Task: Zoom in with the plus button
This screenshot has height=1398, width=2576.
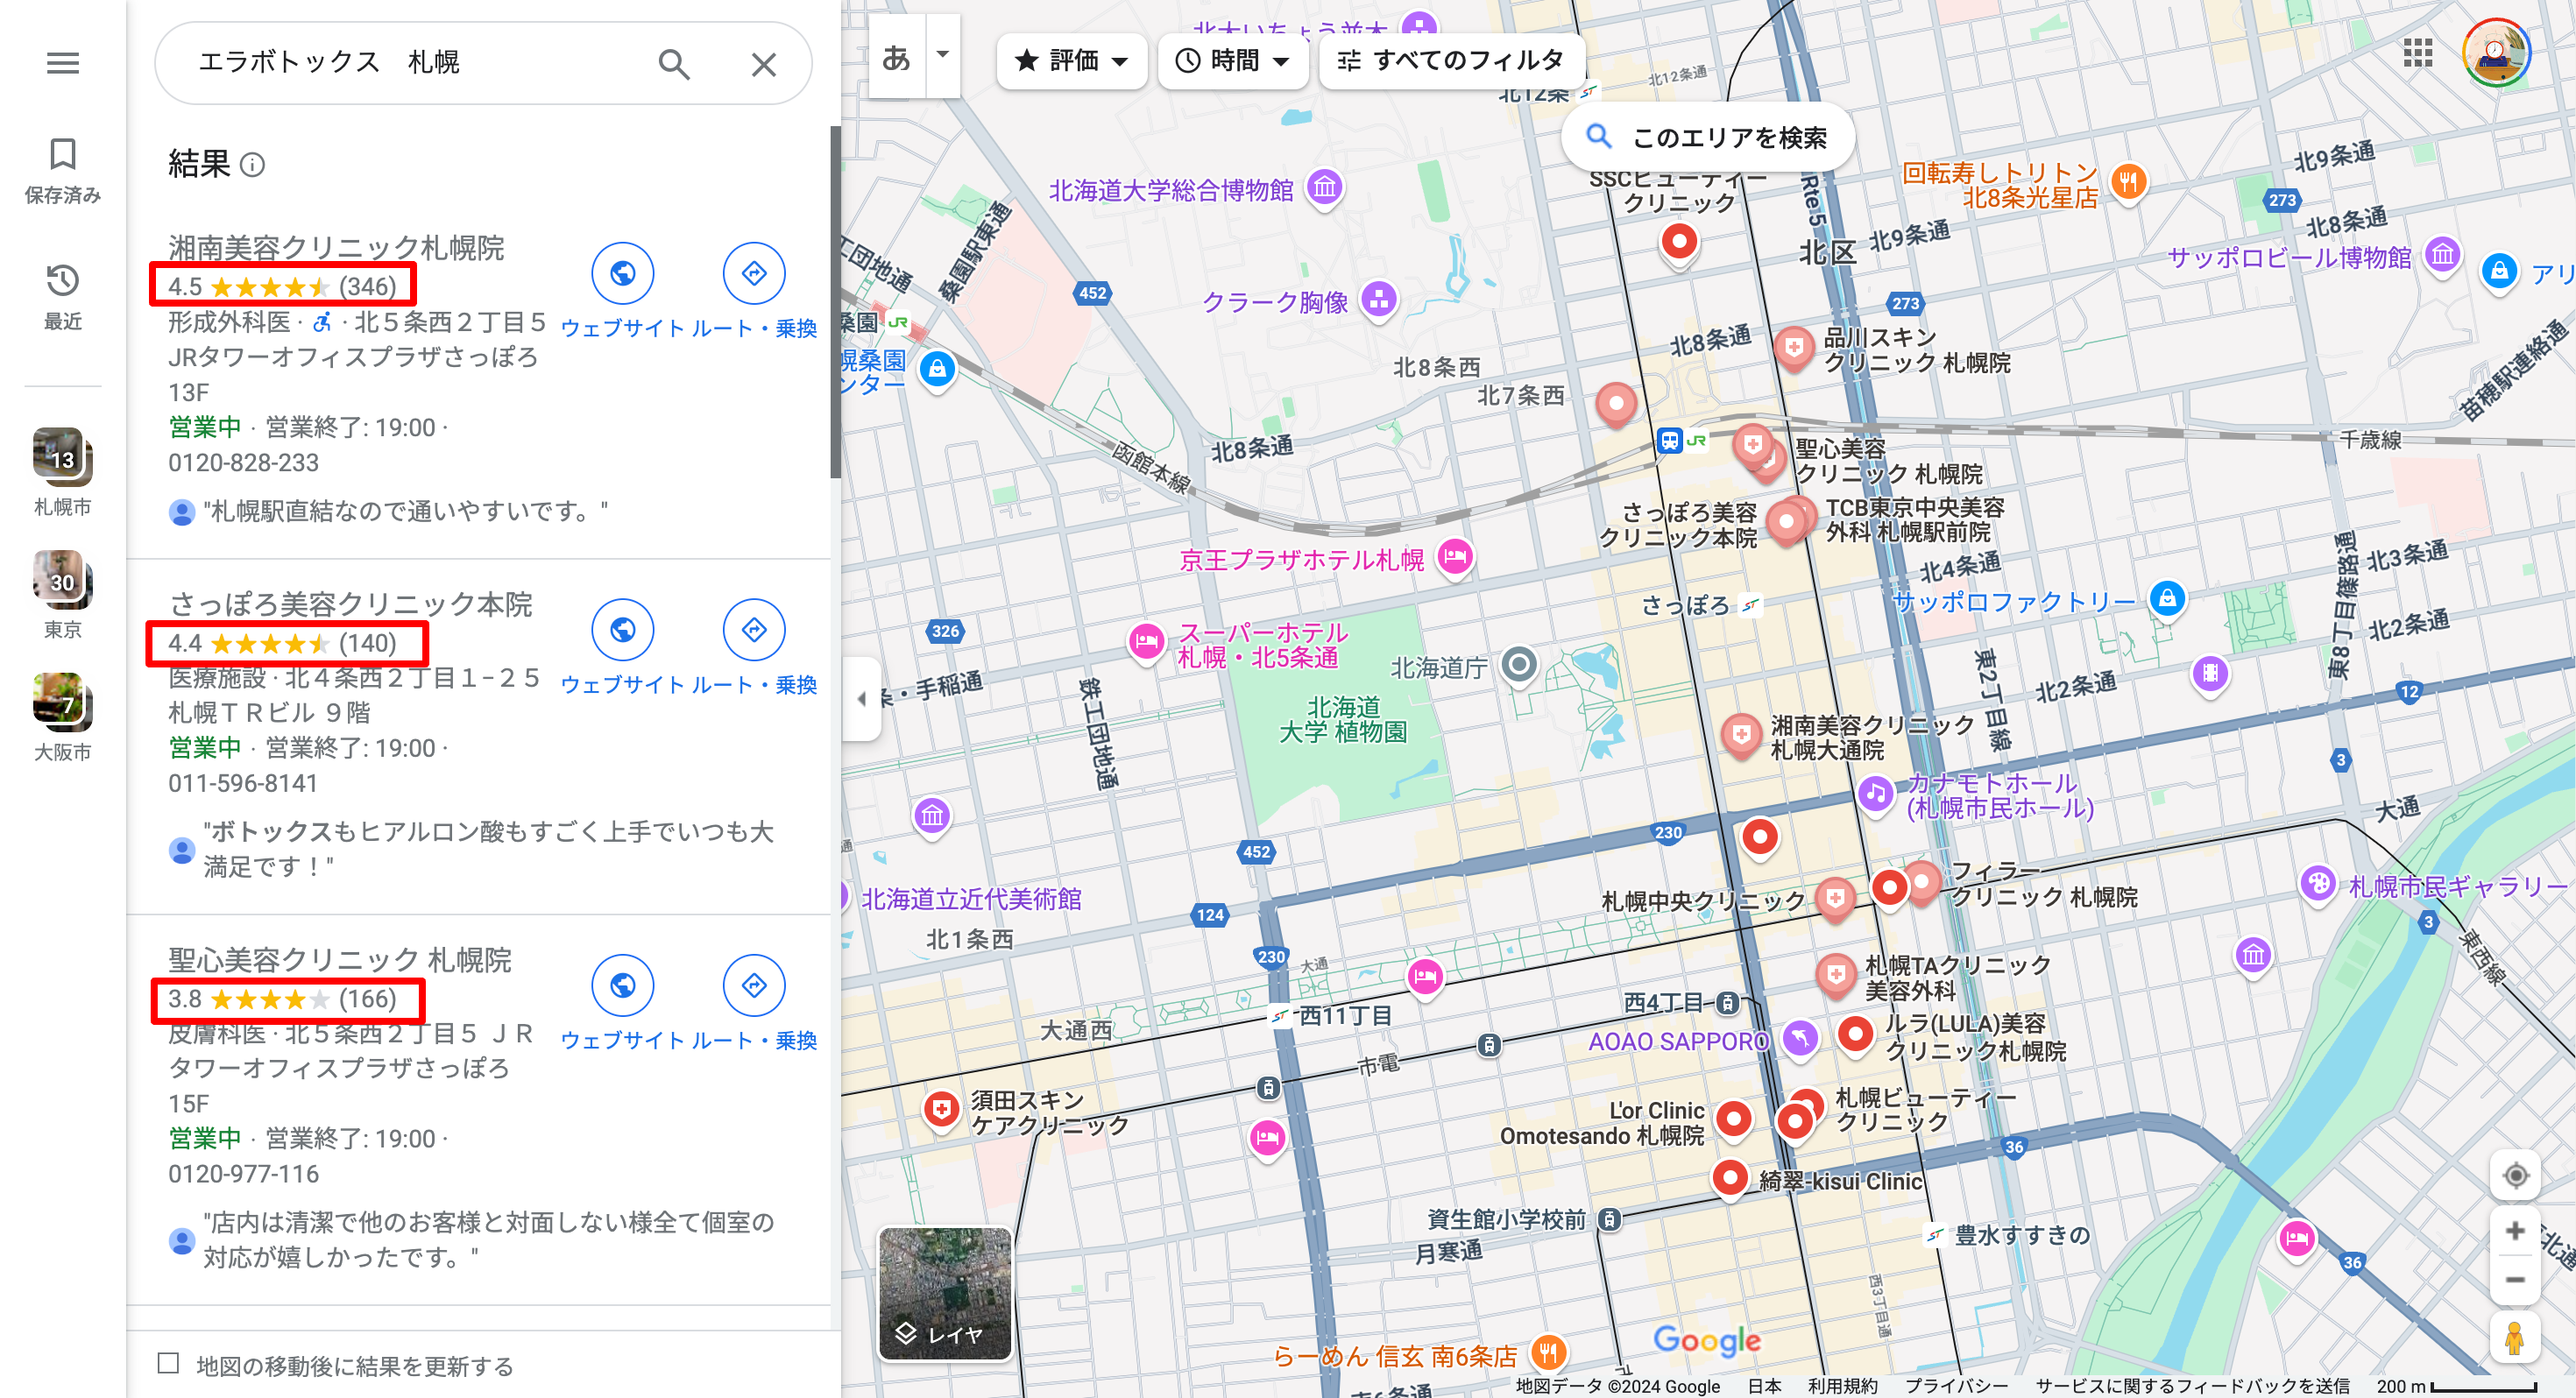Action: (x=2515, y=1231)
